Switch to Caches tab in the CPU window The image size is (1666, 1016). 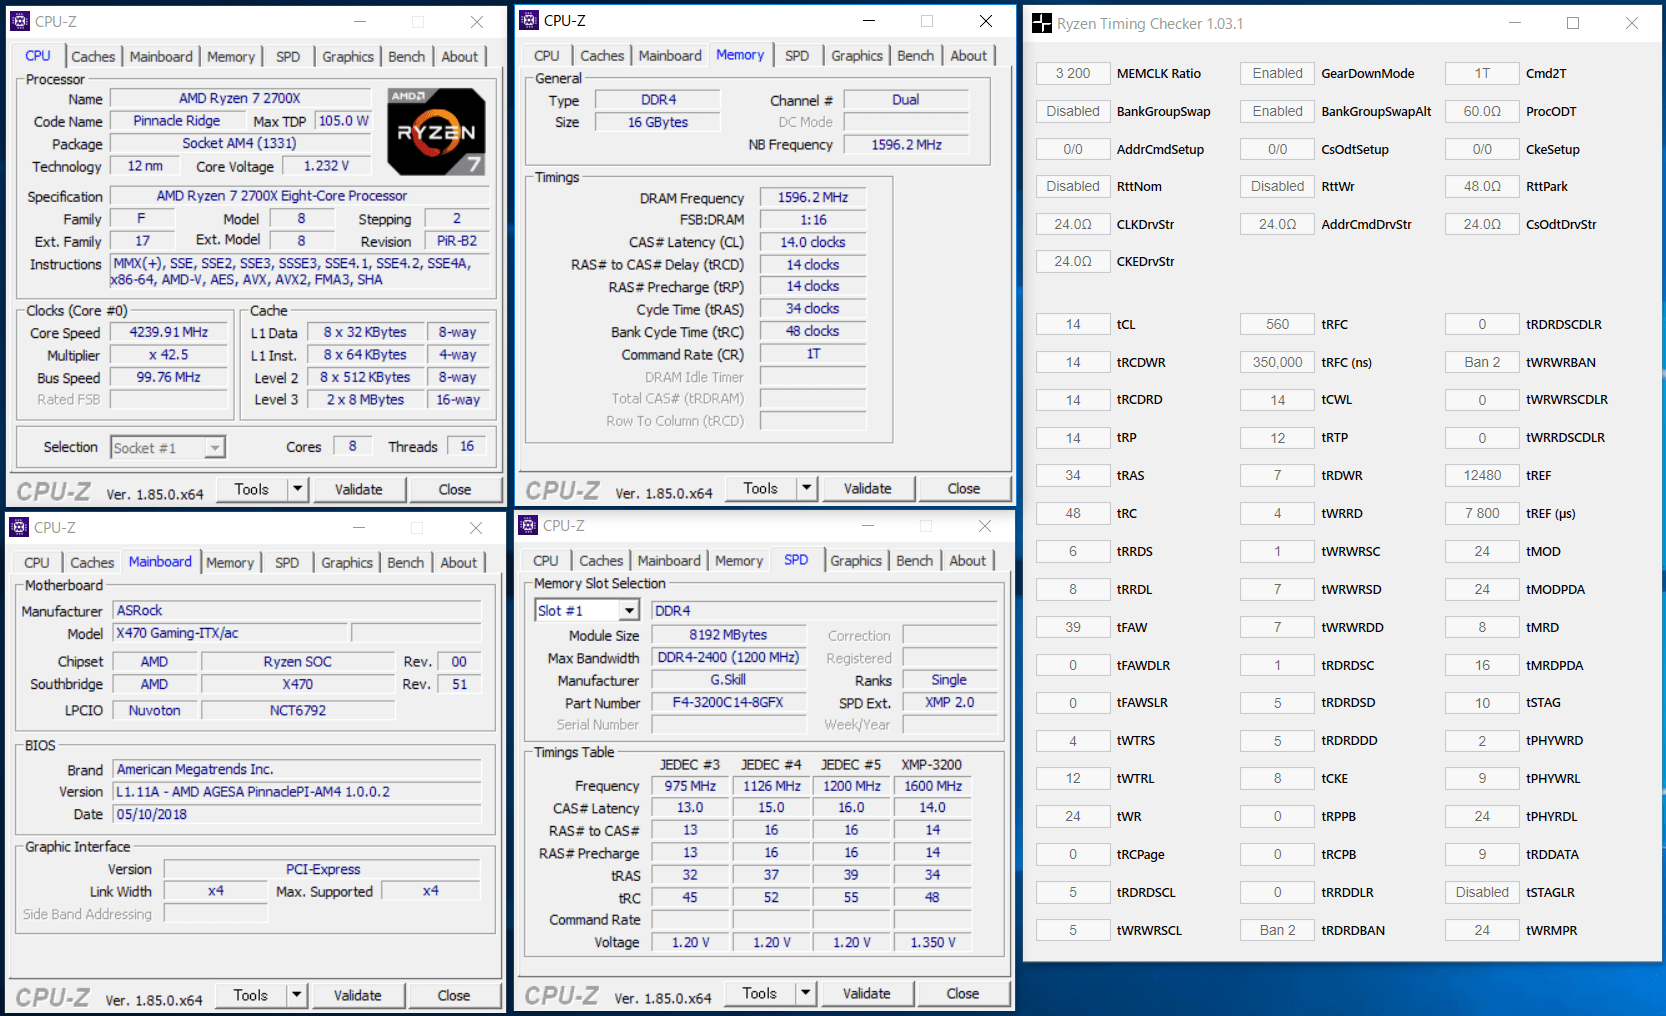point(93,57)
